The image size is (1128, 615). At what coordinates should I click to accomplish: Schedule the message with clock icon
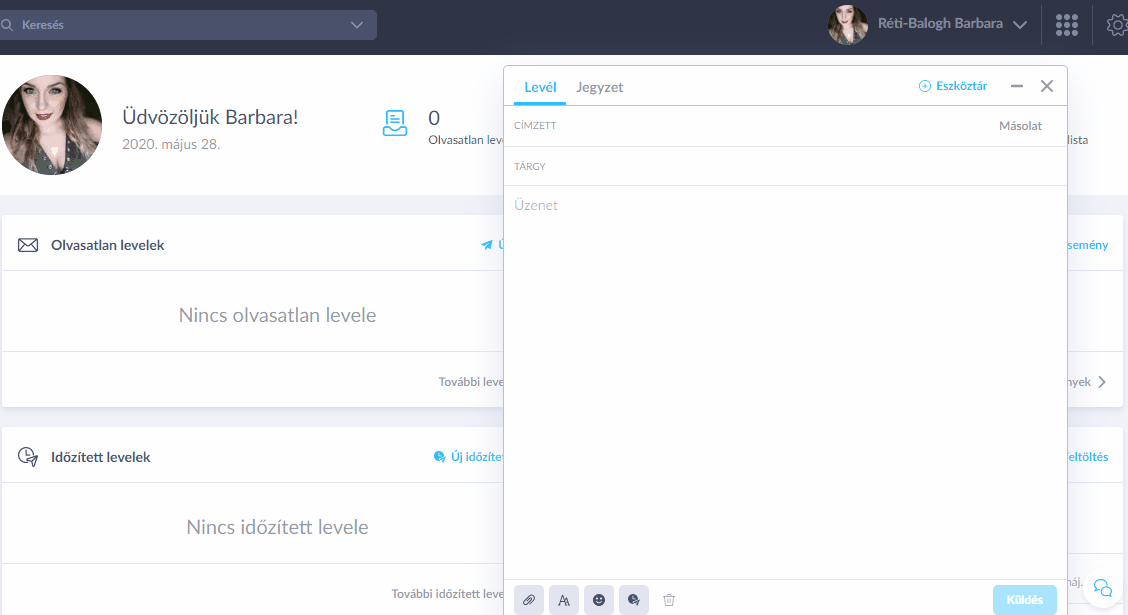coord(634,600)
